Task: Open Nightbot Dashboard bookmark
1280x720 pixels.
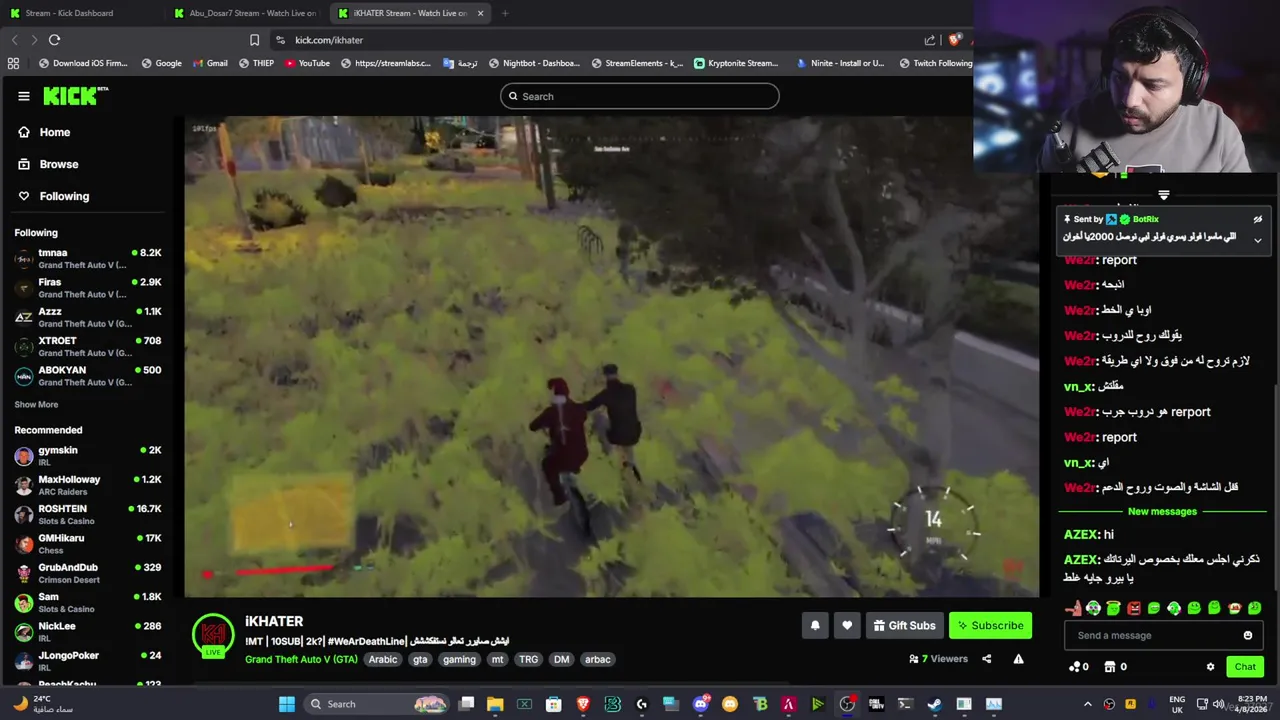Action: (x=534, y=63)
